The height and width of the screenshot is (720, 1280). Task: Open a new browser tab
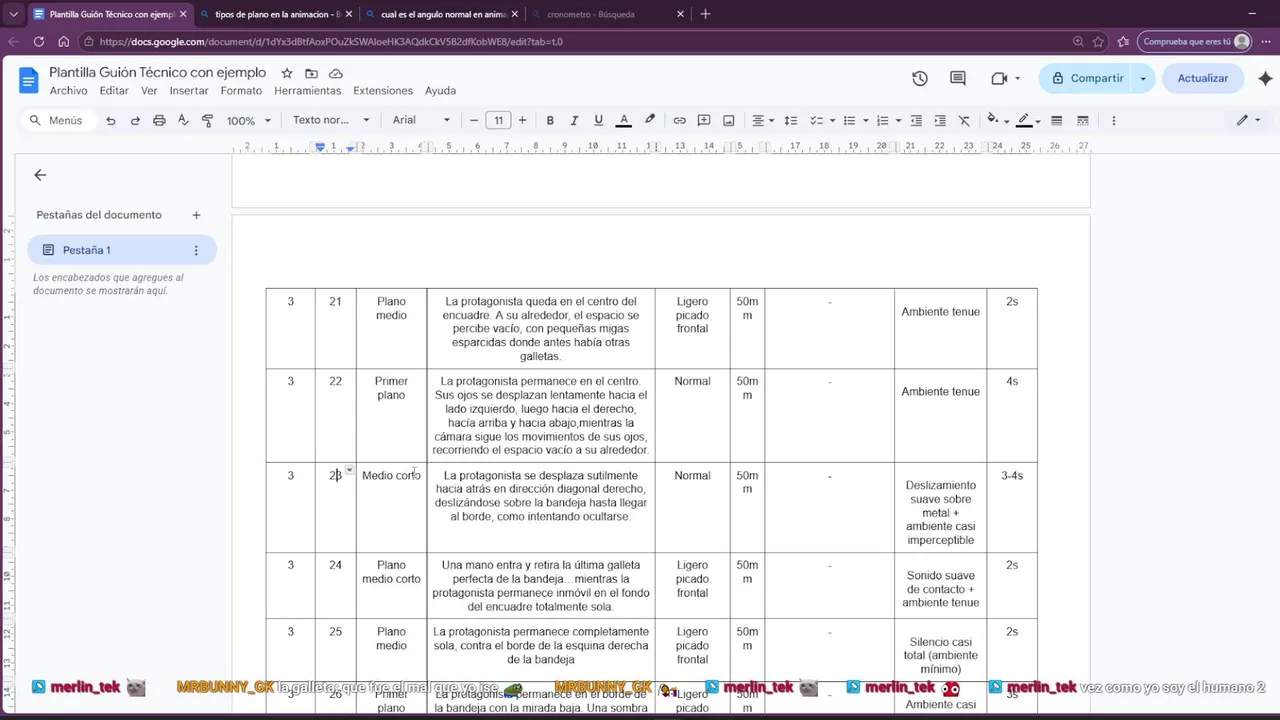tap(705, 14)
